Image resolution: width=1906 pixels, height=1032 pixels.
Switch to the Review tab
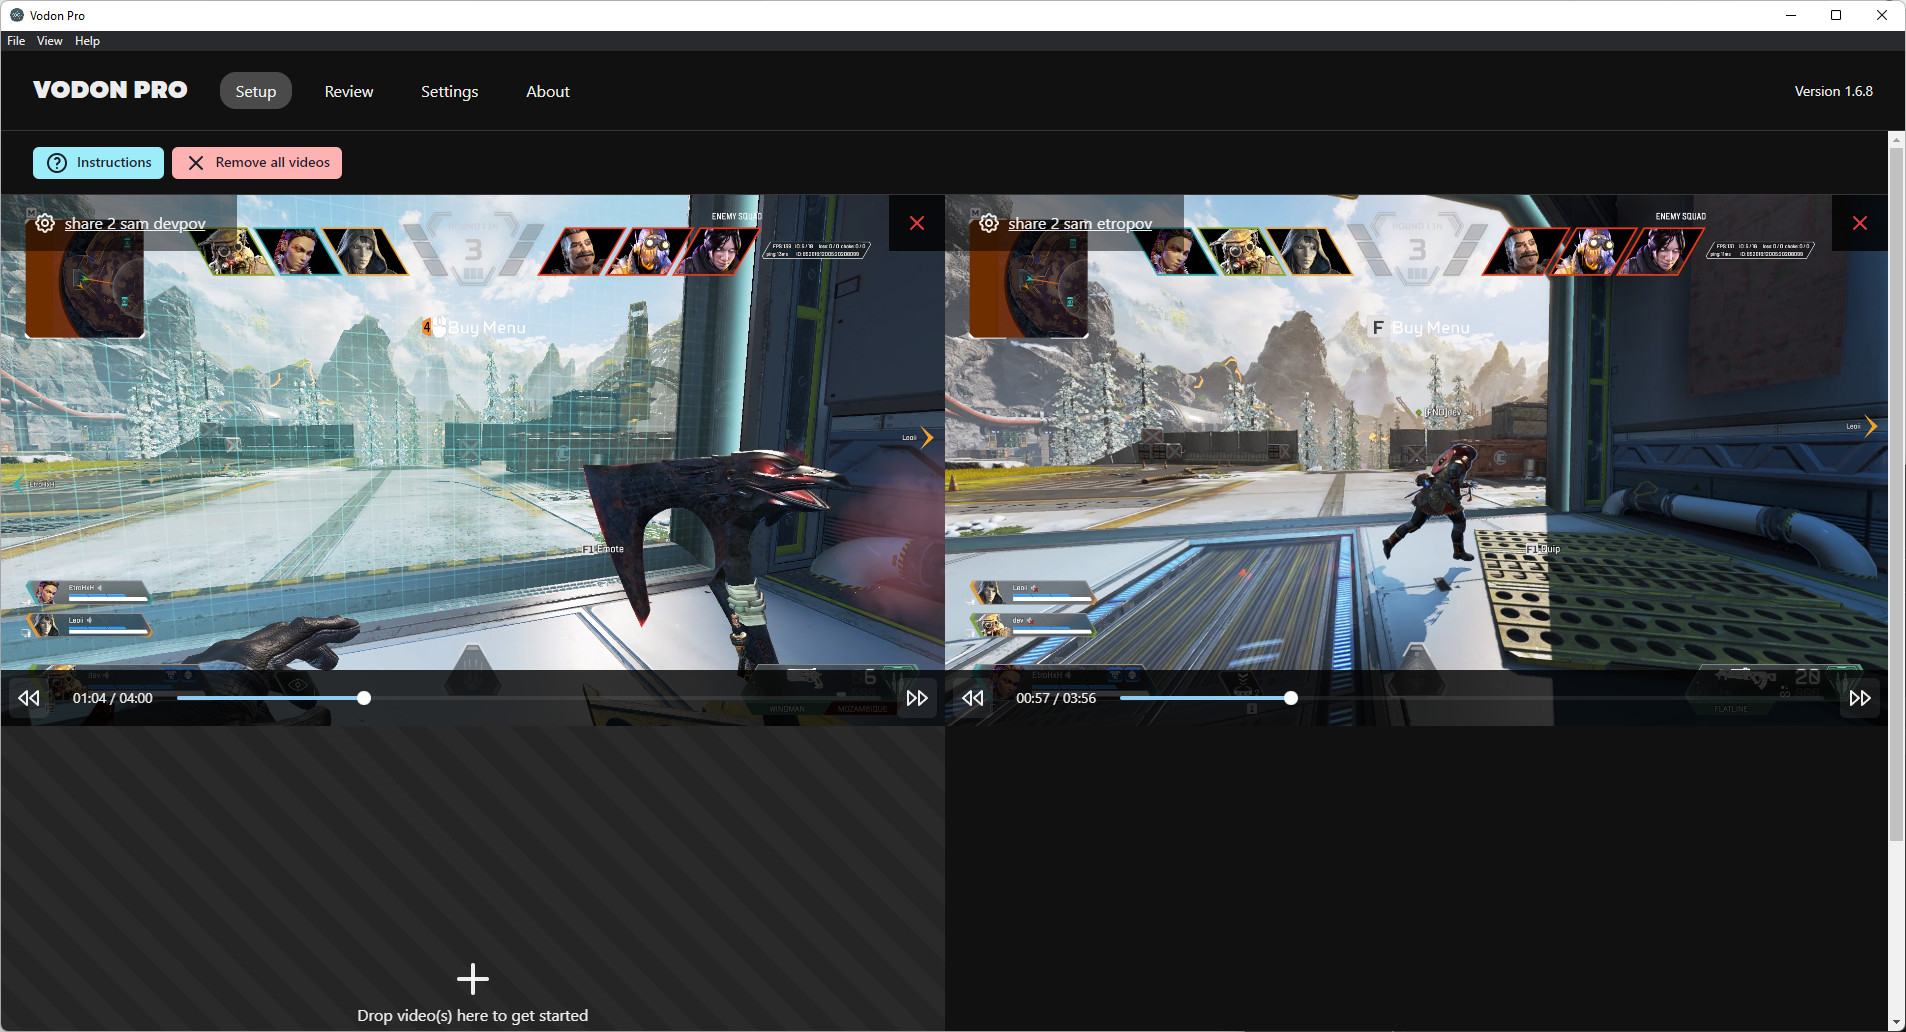tap(349, 91)
